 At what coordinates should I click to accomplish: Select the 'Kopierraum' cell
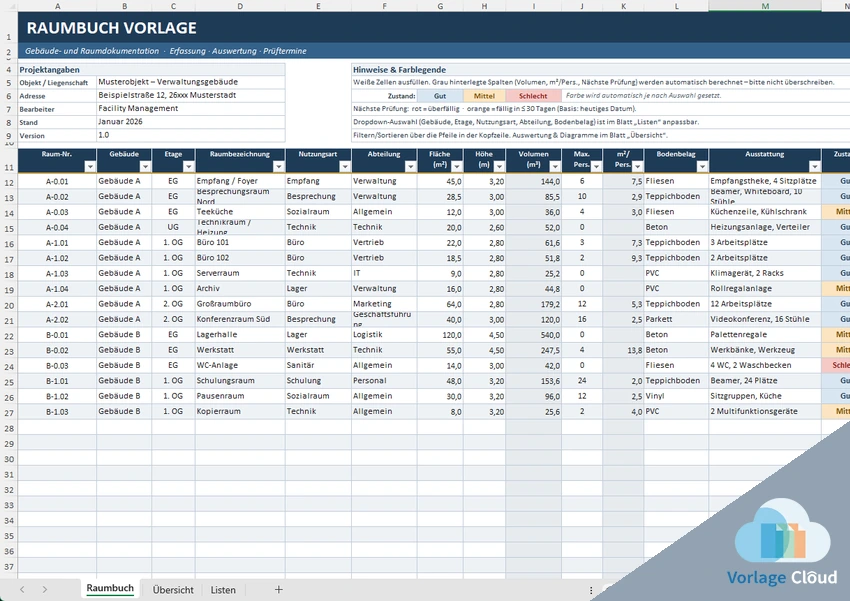click(x=240, y=411)
